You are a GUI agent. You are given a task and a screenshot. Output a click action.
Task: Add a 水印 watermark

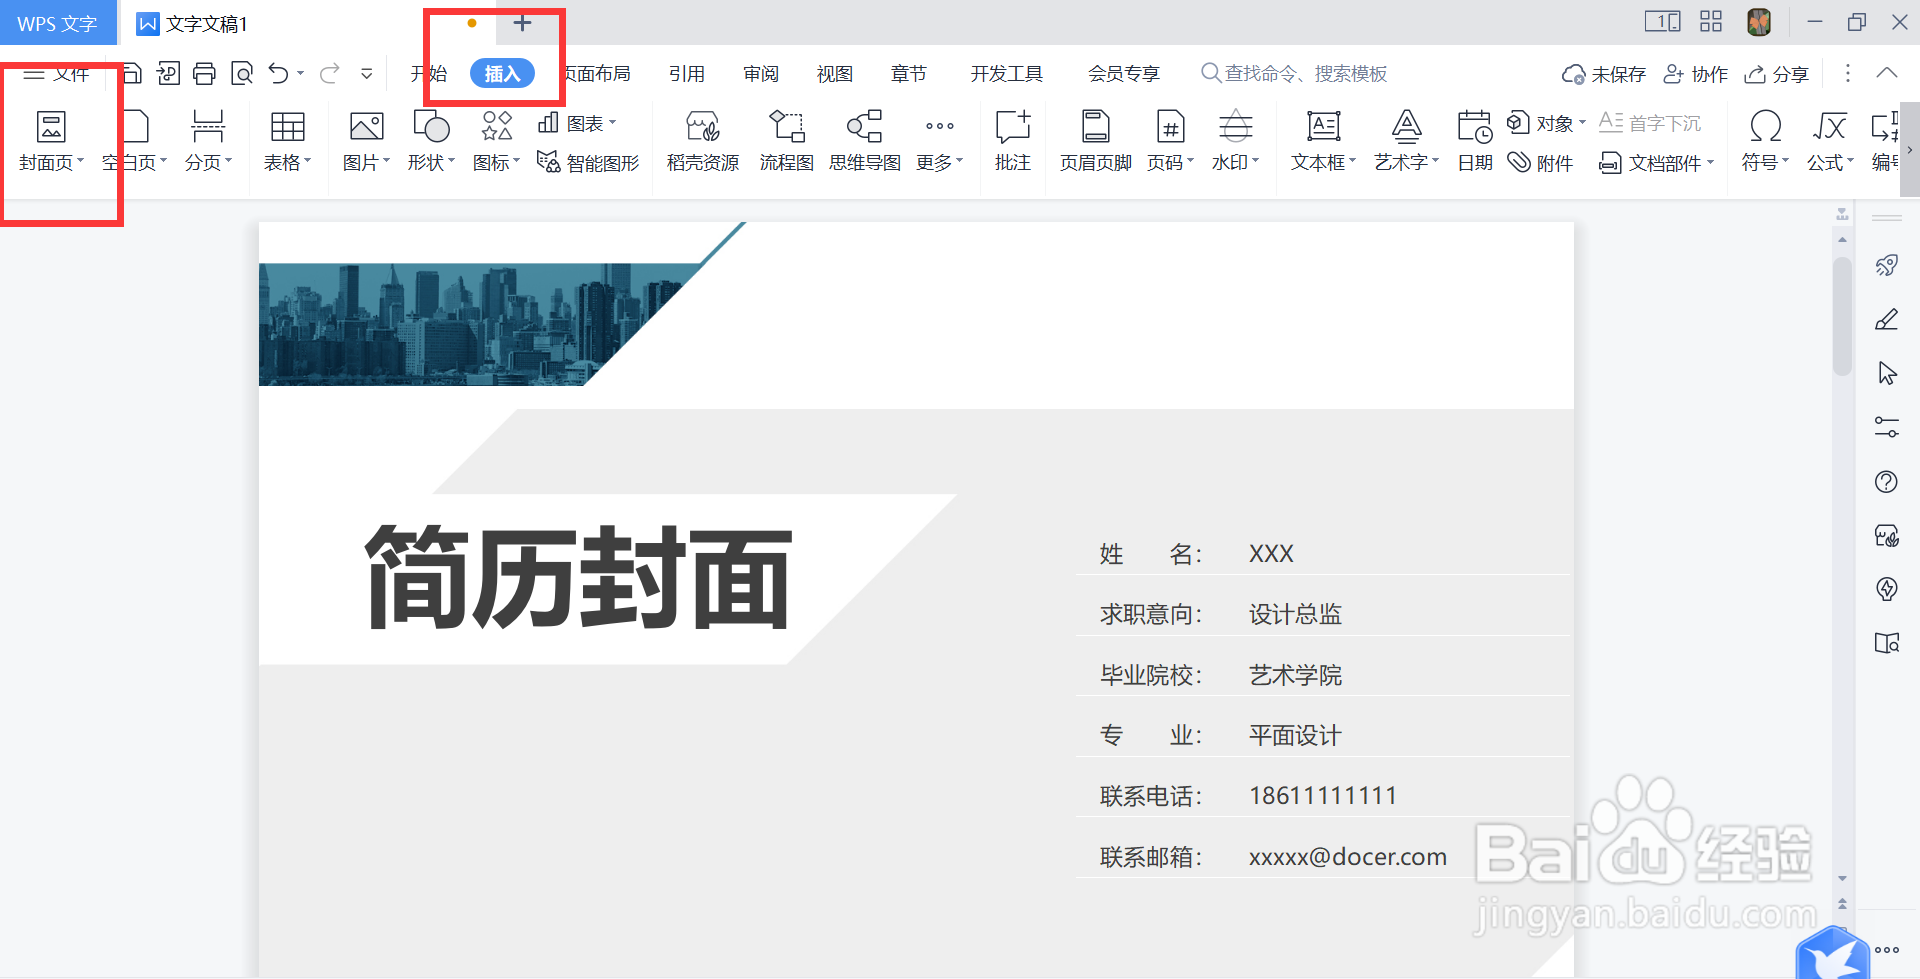1236,141
